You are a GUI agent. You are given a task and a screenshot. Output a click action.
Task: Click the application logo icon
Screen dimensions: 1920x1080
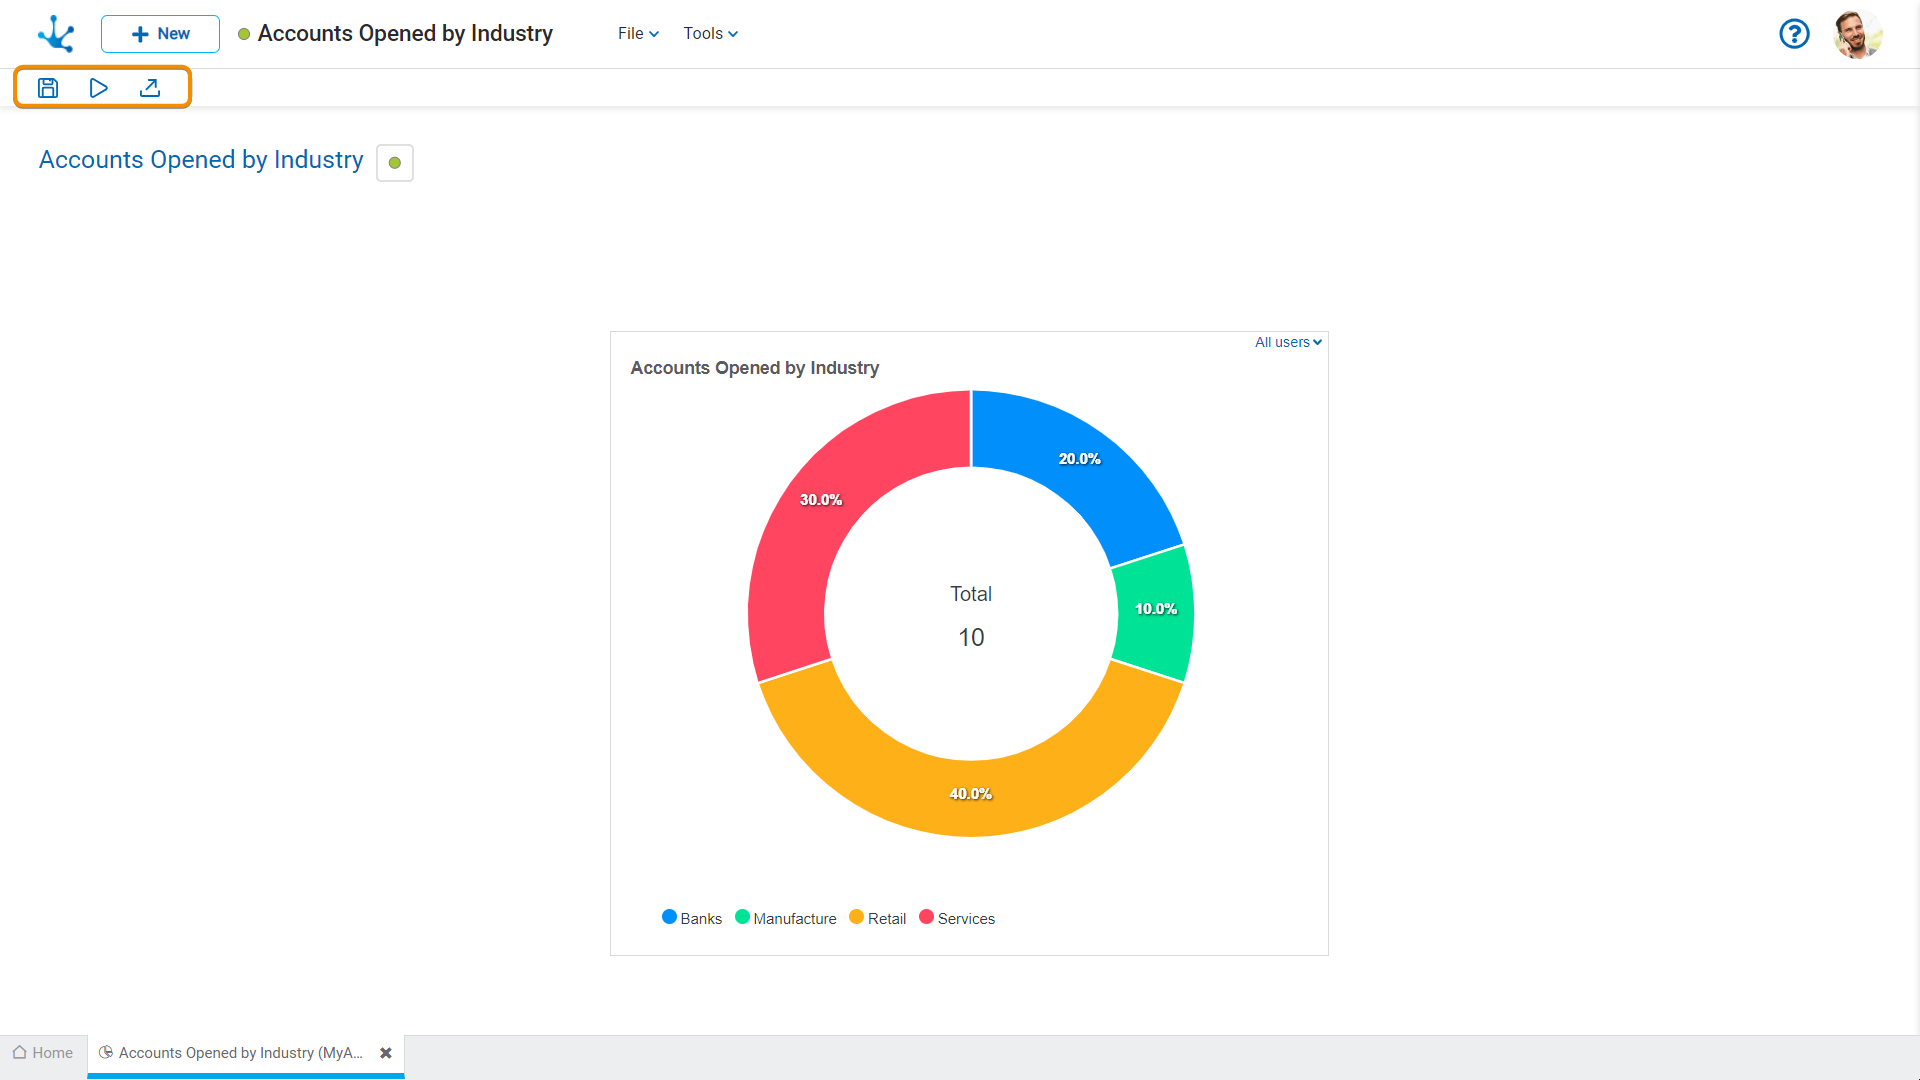[x=56, y=34]
